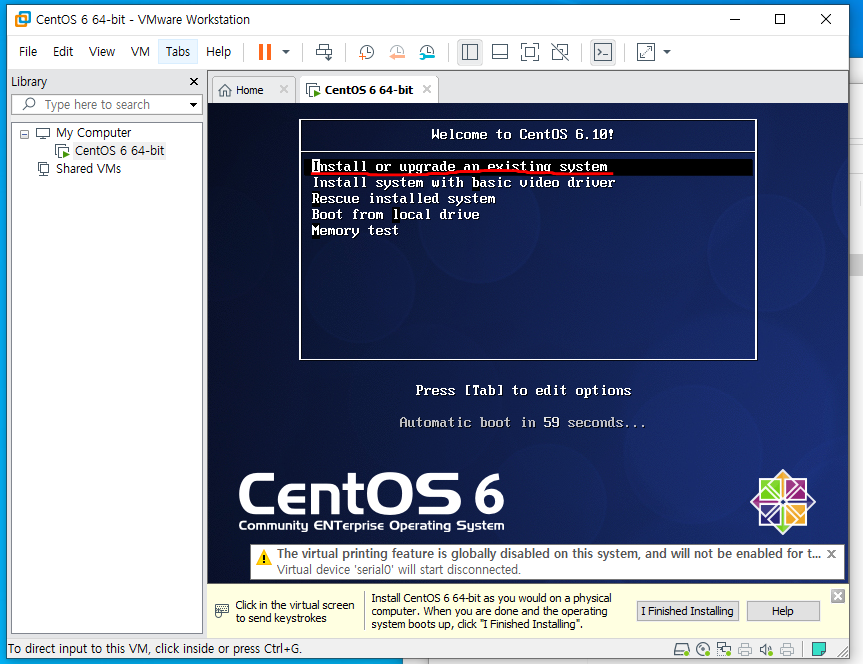
Task: Switch to the Home tab
Action: 249,90
